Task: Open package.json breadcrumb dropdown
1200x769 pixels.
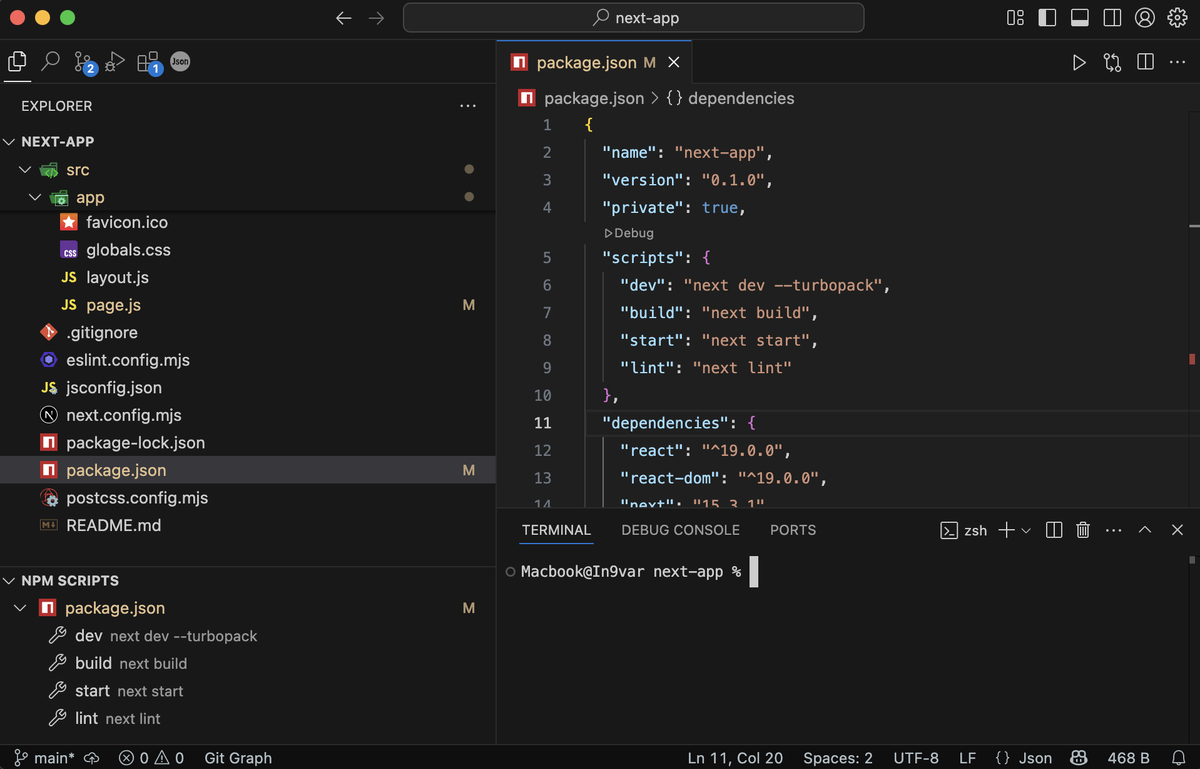Action: (581, 98)
